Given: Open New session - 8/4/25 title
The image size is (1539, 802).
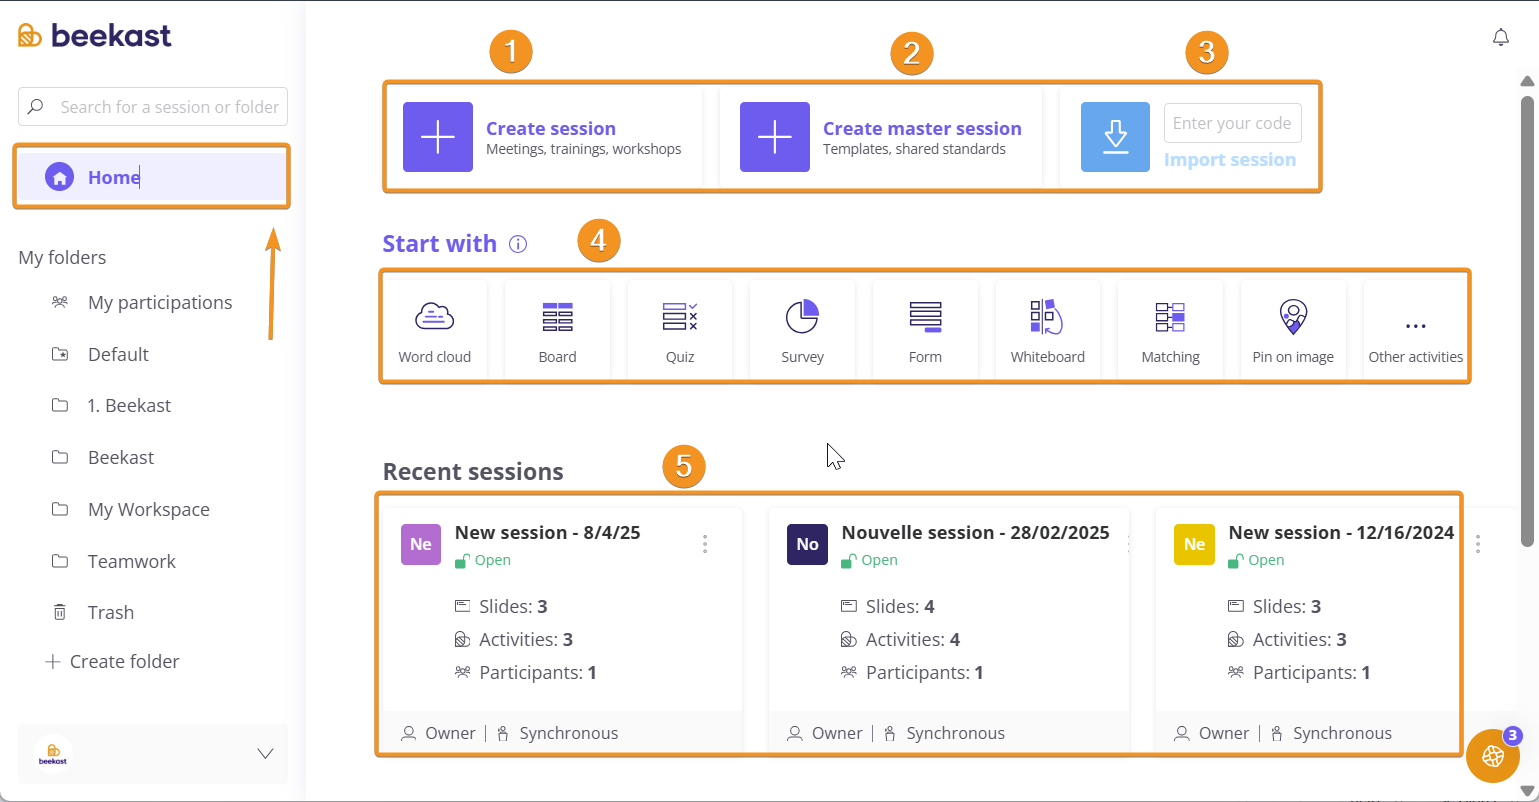Looking at the screenshot, I should point(548,532).
